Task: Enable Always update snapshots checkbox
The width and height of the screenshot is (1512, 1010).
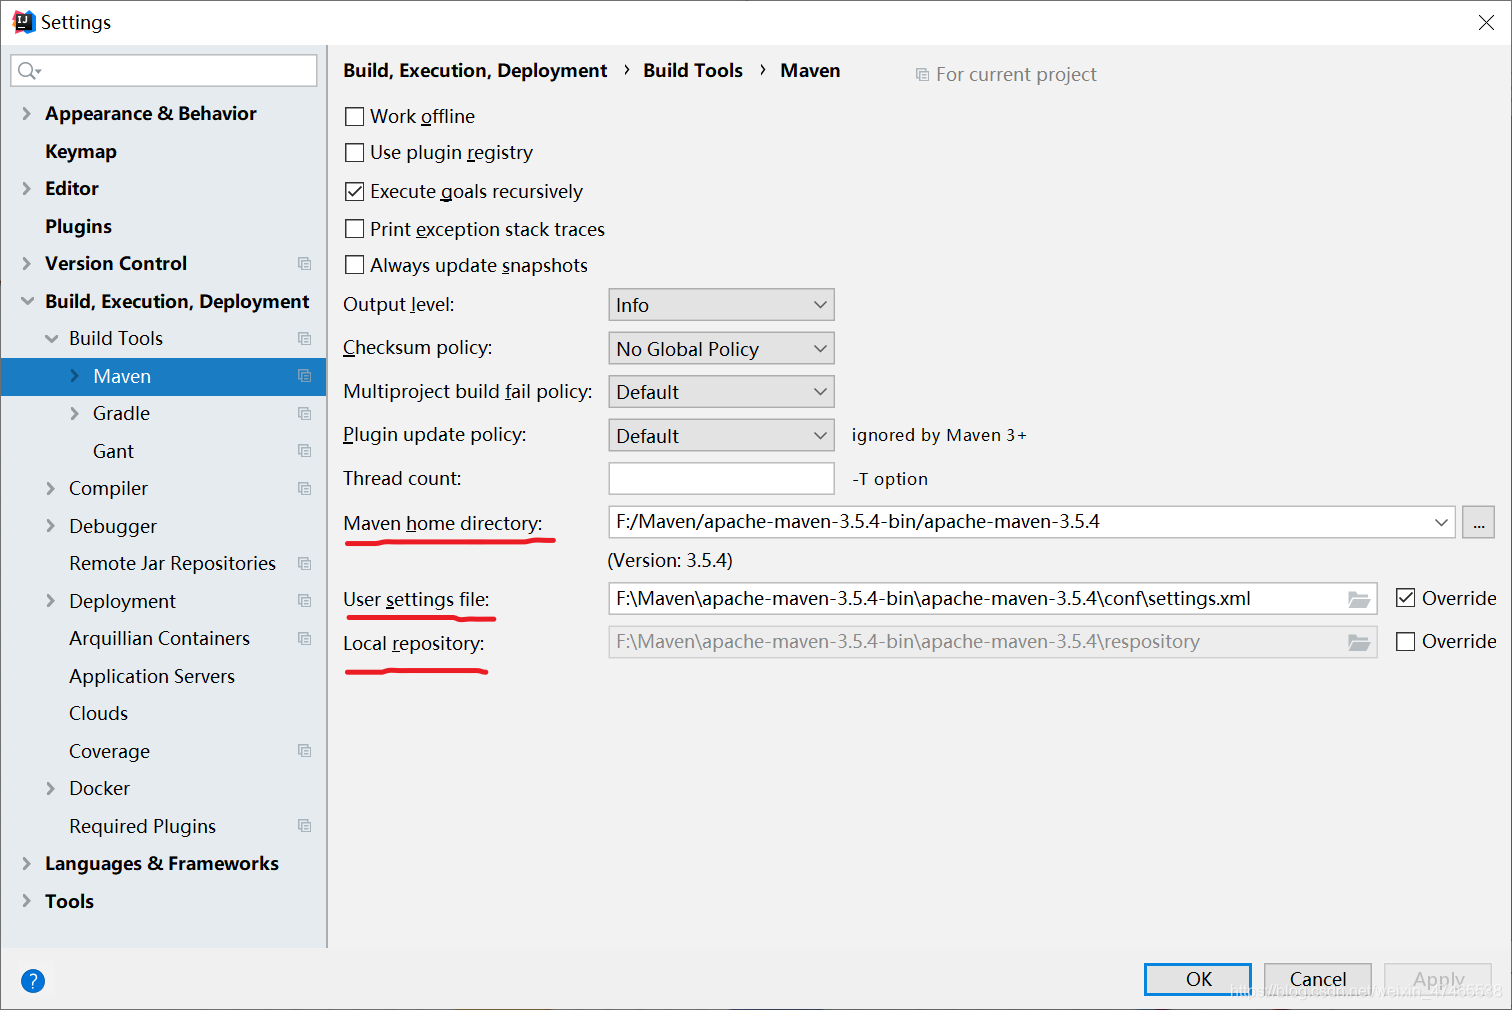Action: coord(354,265)
